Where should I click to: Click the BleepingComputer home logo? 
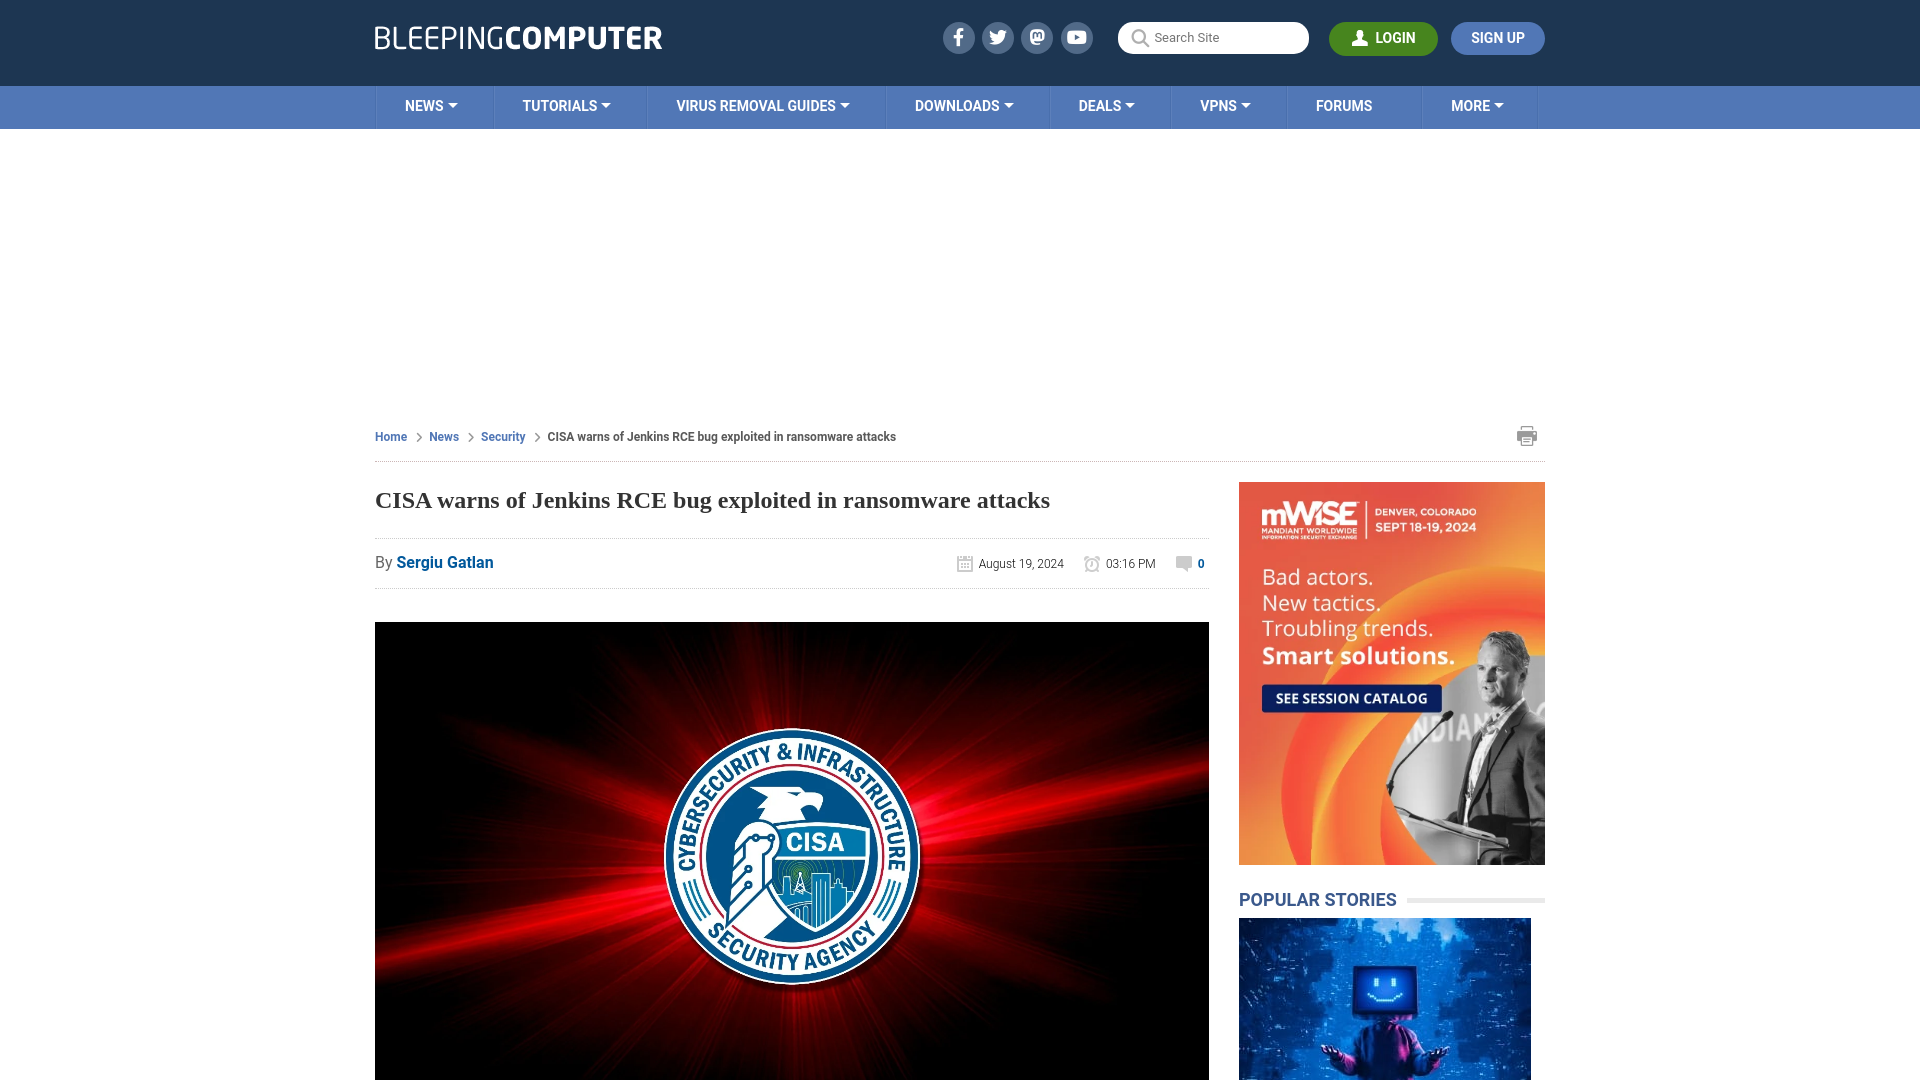click(x=518, y=38)
